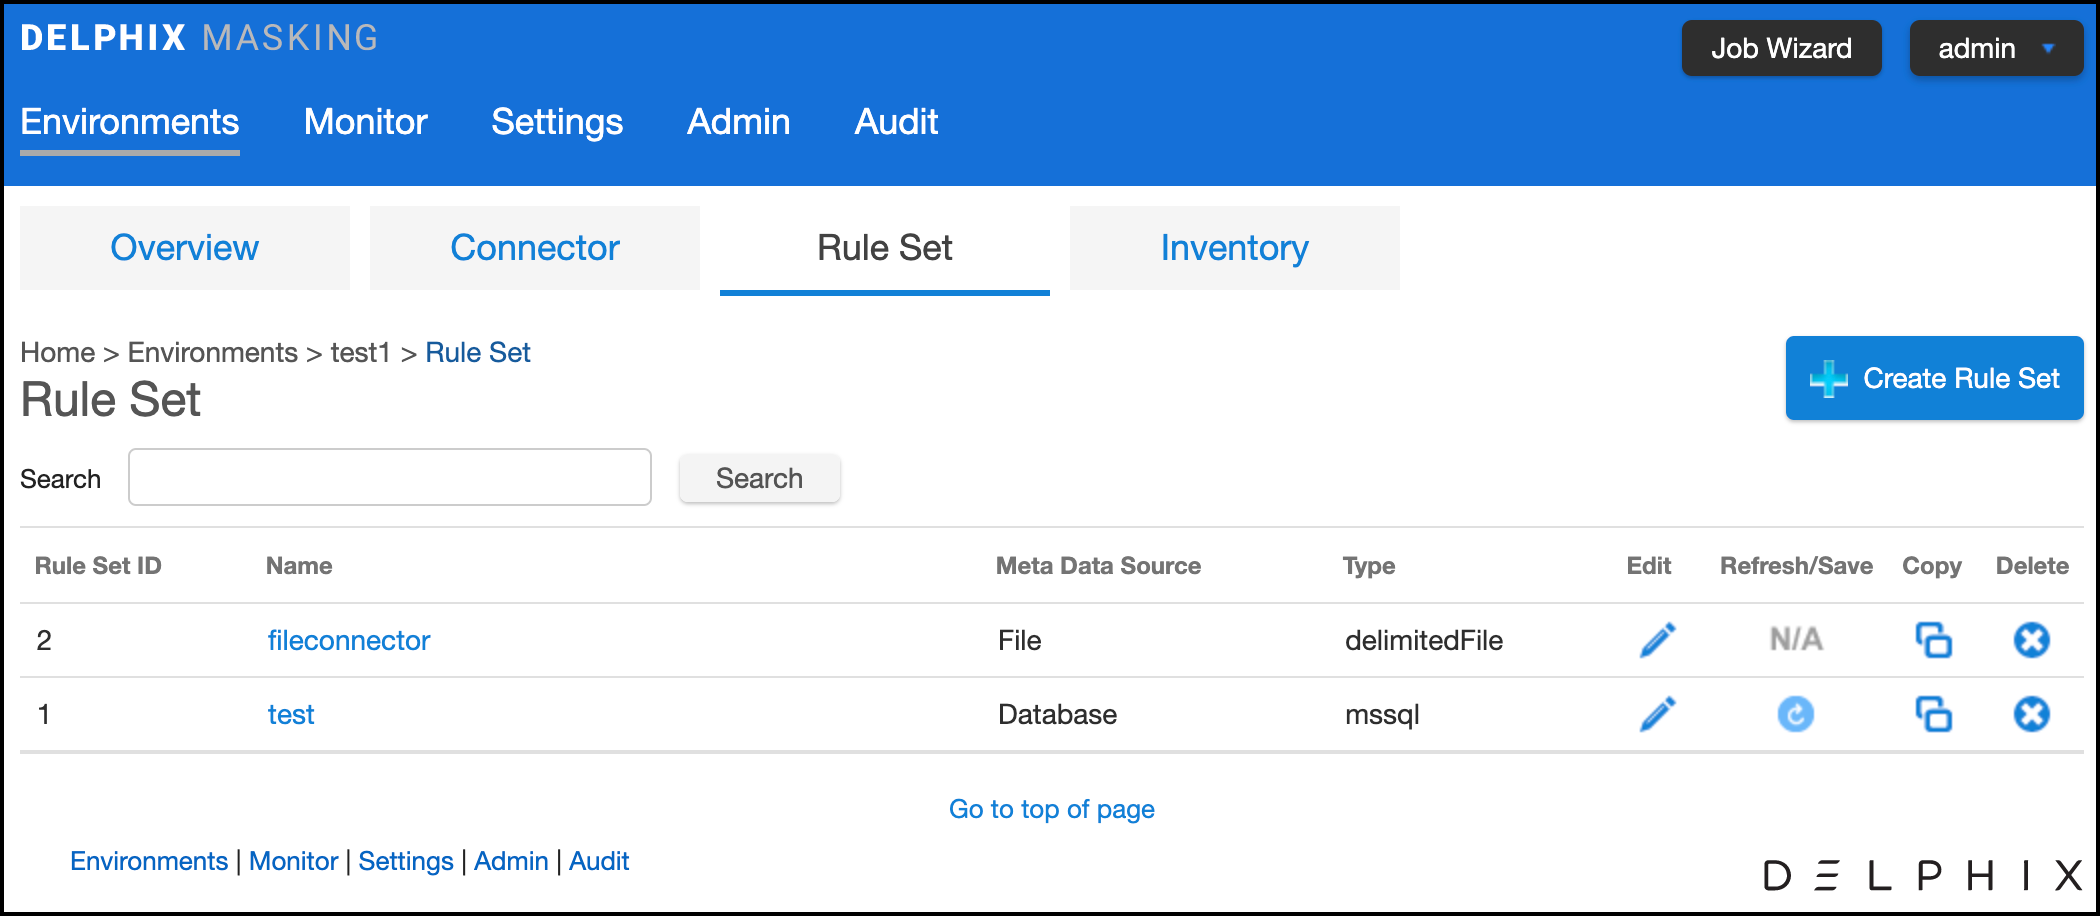Open the admin user dropdown
Image resolution: width=2100 pixels, height=916 pixels.
point(1995,48)
